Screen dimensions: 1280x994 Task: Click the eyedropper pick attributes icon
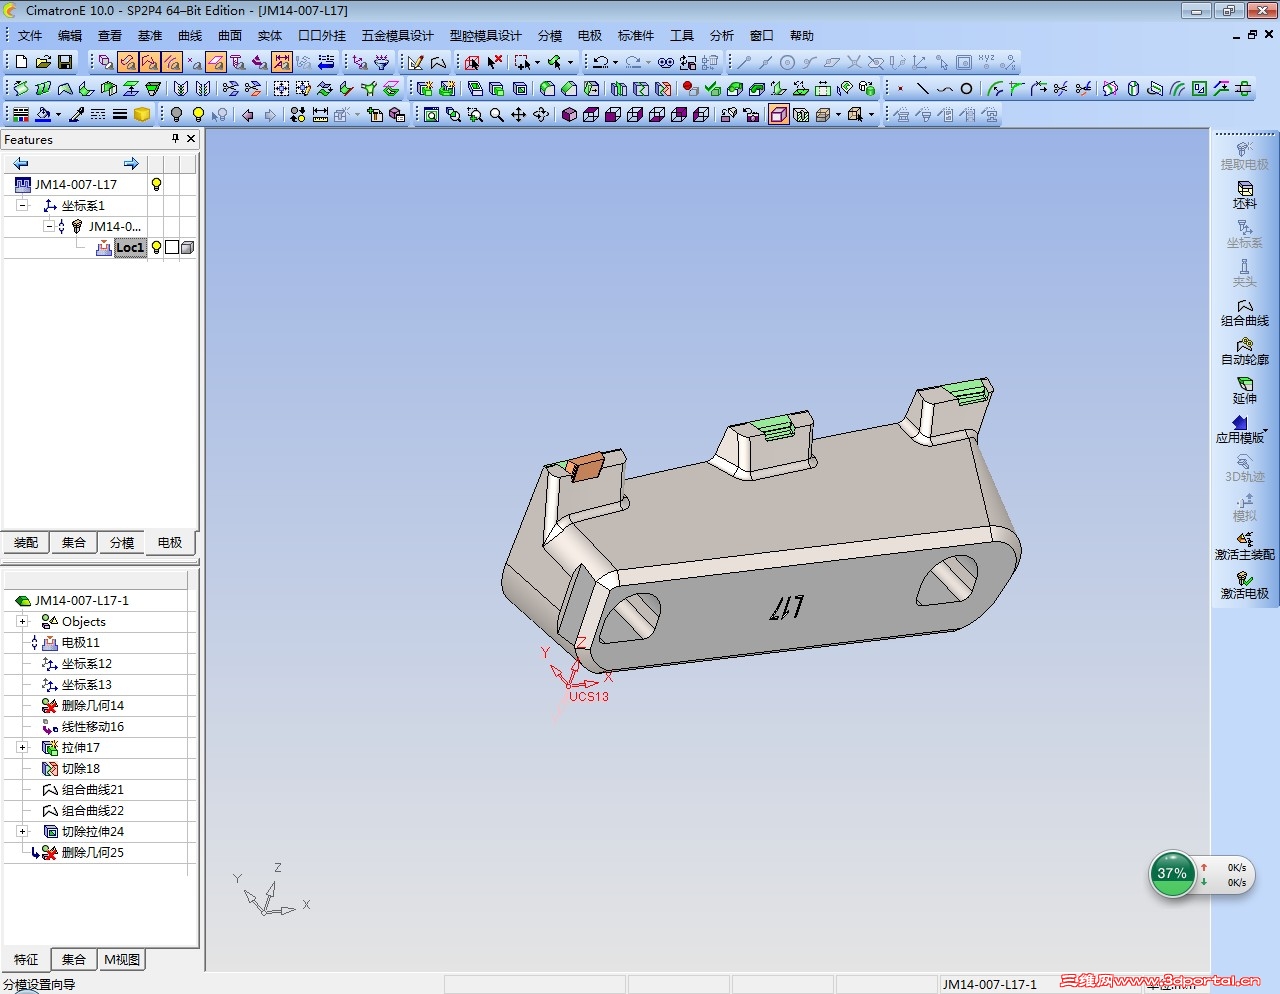click(76, 115)
